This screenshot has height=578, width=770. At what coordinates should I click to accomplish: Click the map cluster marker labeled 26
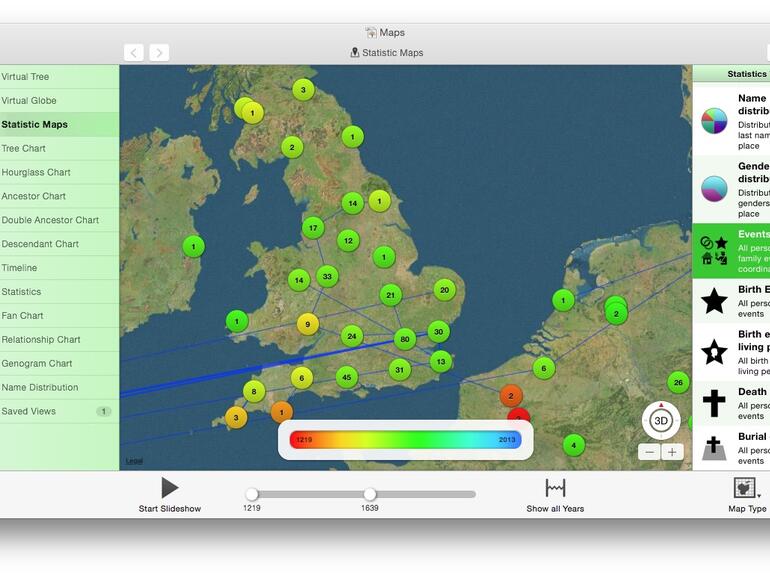(678, 383)
